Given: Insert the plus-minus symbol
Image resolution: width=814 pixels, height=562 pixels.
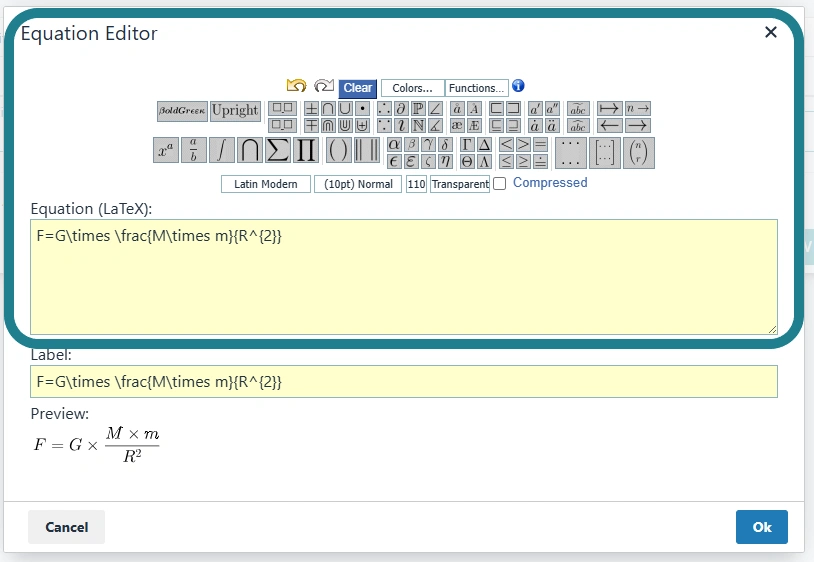Looking at the screenshot, I should pos(311,108).
